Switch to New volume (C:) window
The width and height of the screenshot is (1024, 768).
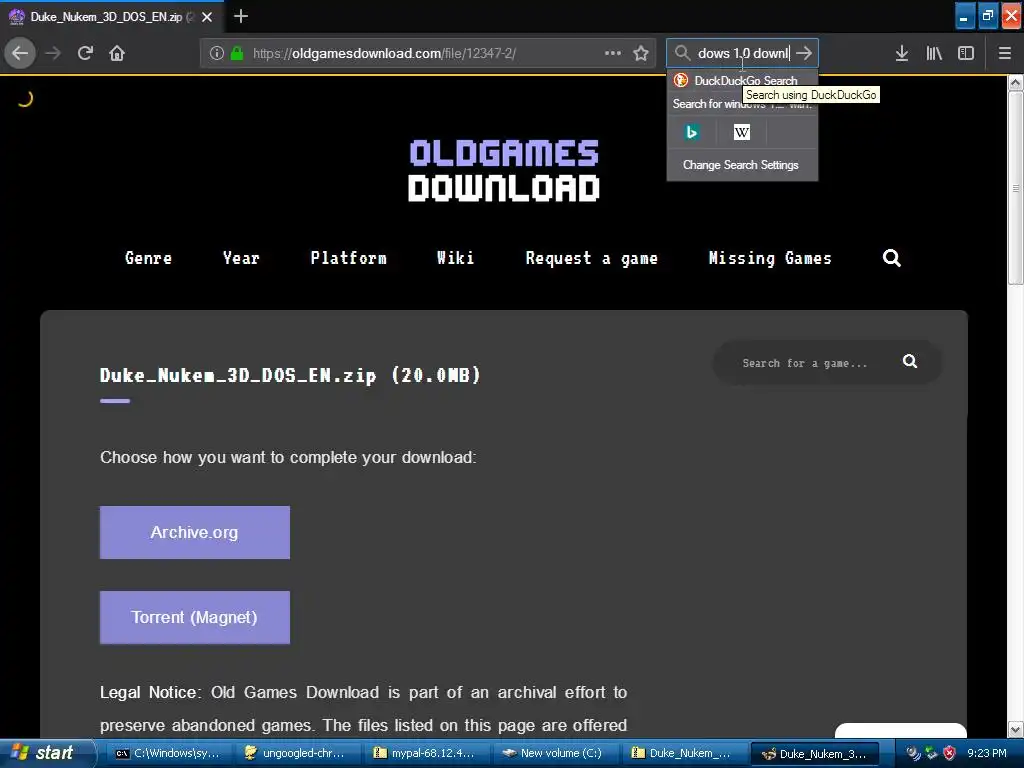tap(553, 754)
